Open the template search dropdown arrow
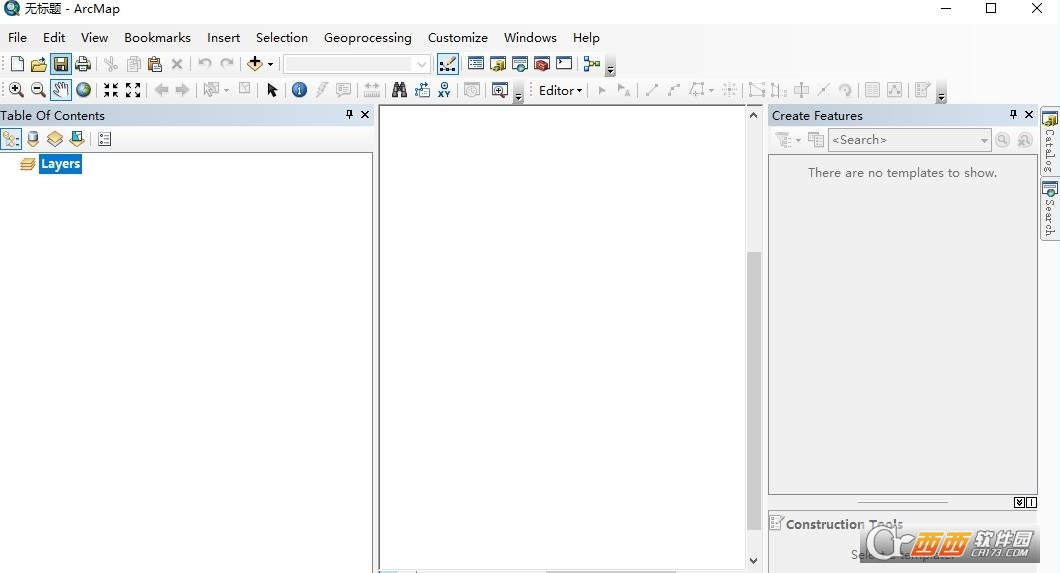Viewport: 1060px width, 573px height. [984, 140]
